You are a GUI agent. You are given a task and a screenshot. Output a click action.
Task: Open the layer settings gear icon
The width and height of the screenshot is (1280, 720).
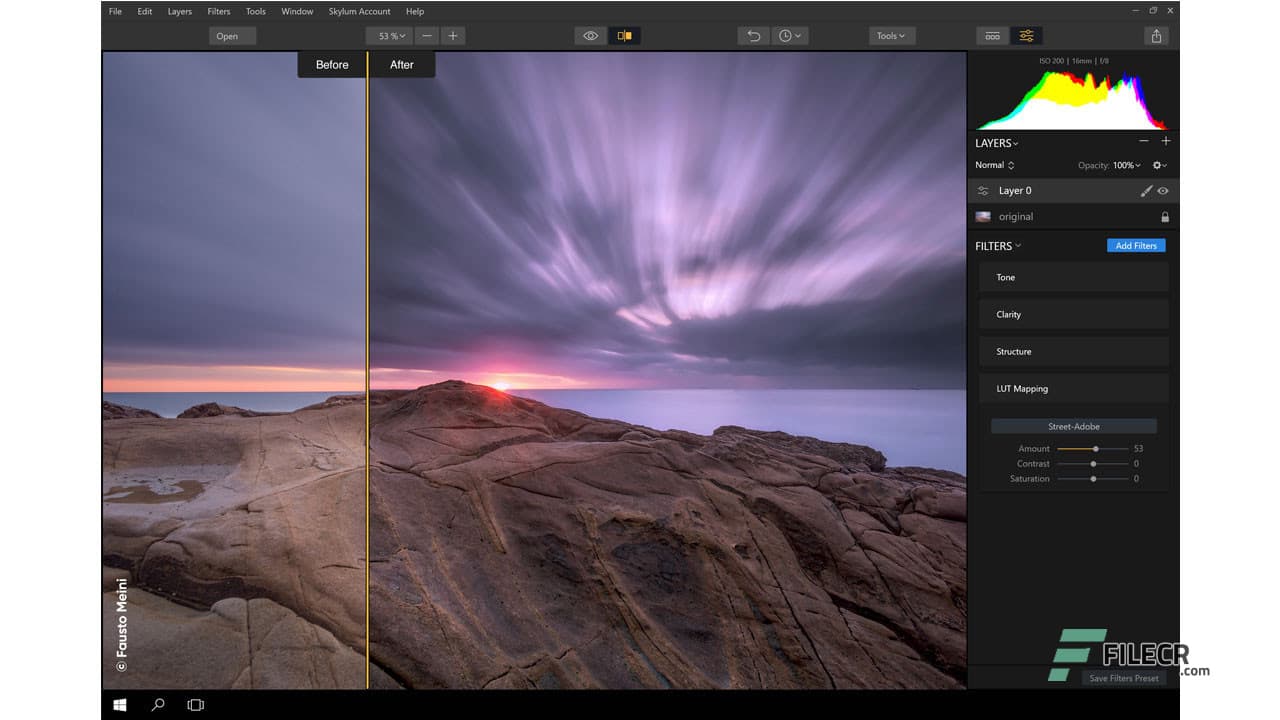(1156, 165)
